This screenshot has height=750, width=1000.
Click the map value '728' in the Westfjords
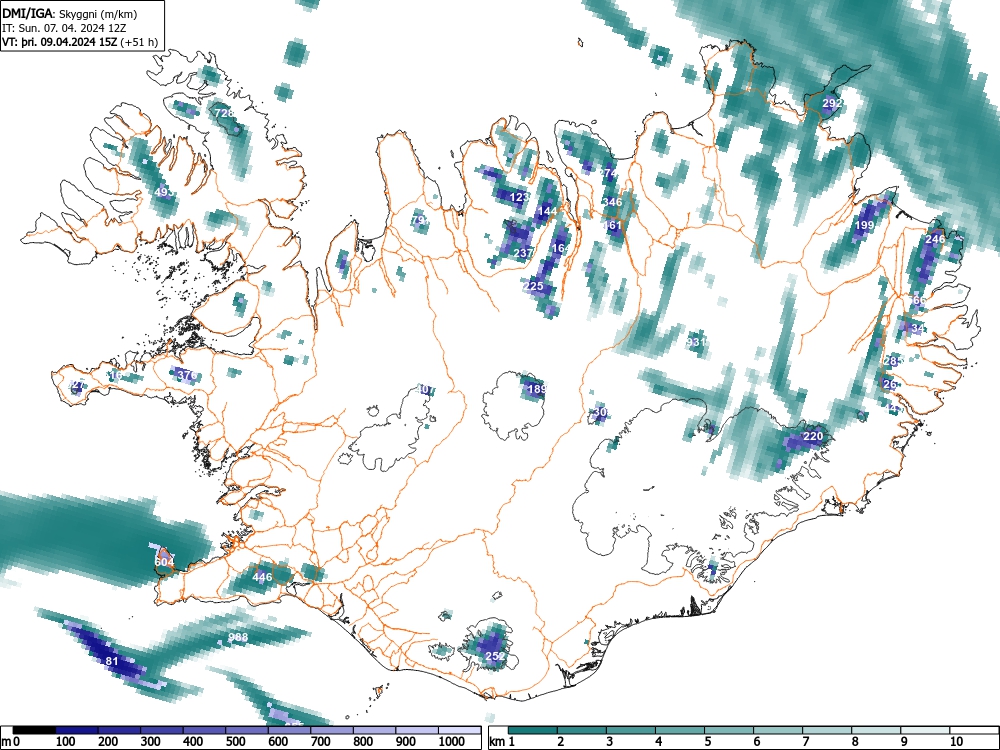(x=223, y=113)
